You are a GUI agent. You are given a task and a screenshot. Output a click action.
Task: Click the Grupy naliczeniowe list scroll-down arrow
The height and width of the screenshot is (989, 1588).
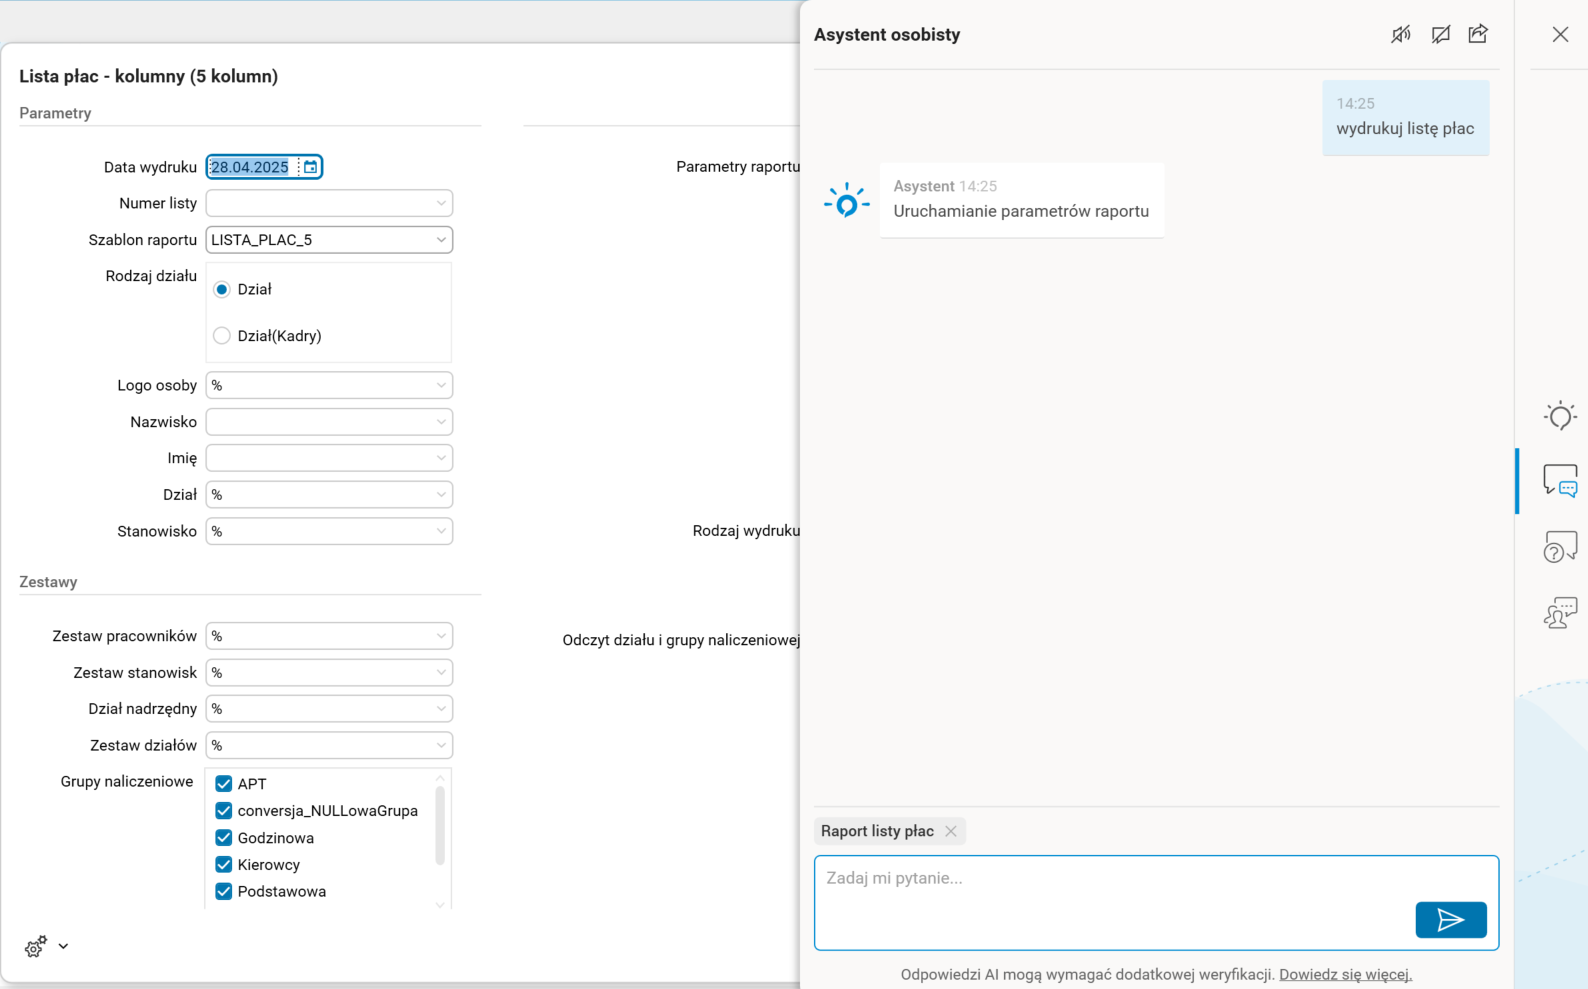pos(440,904)
